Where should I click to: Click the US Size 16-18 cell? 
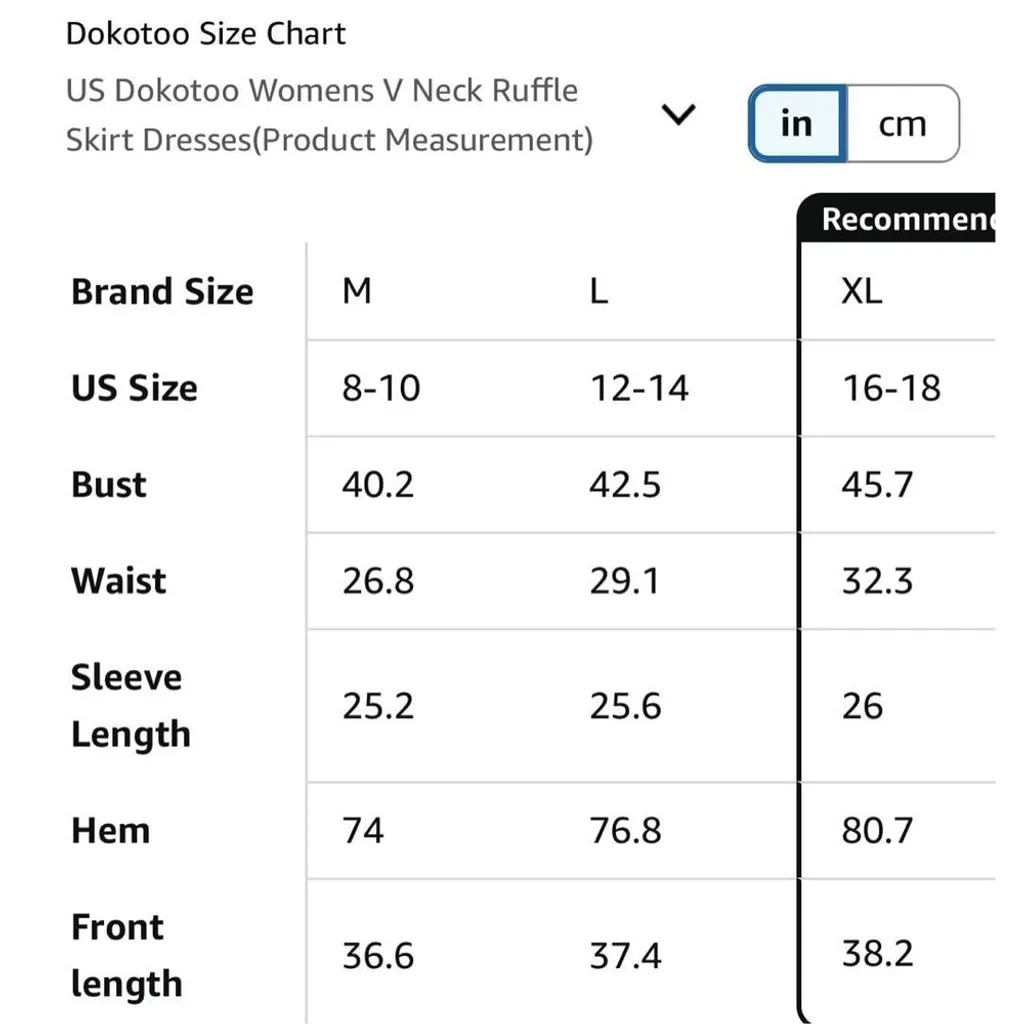(891, 388)
